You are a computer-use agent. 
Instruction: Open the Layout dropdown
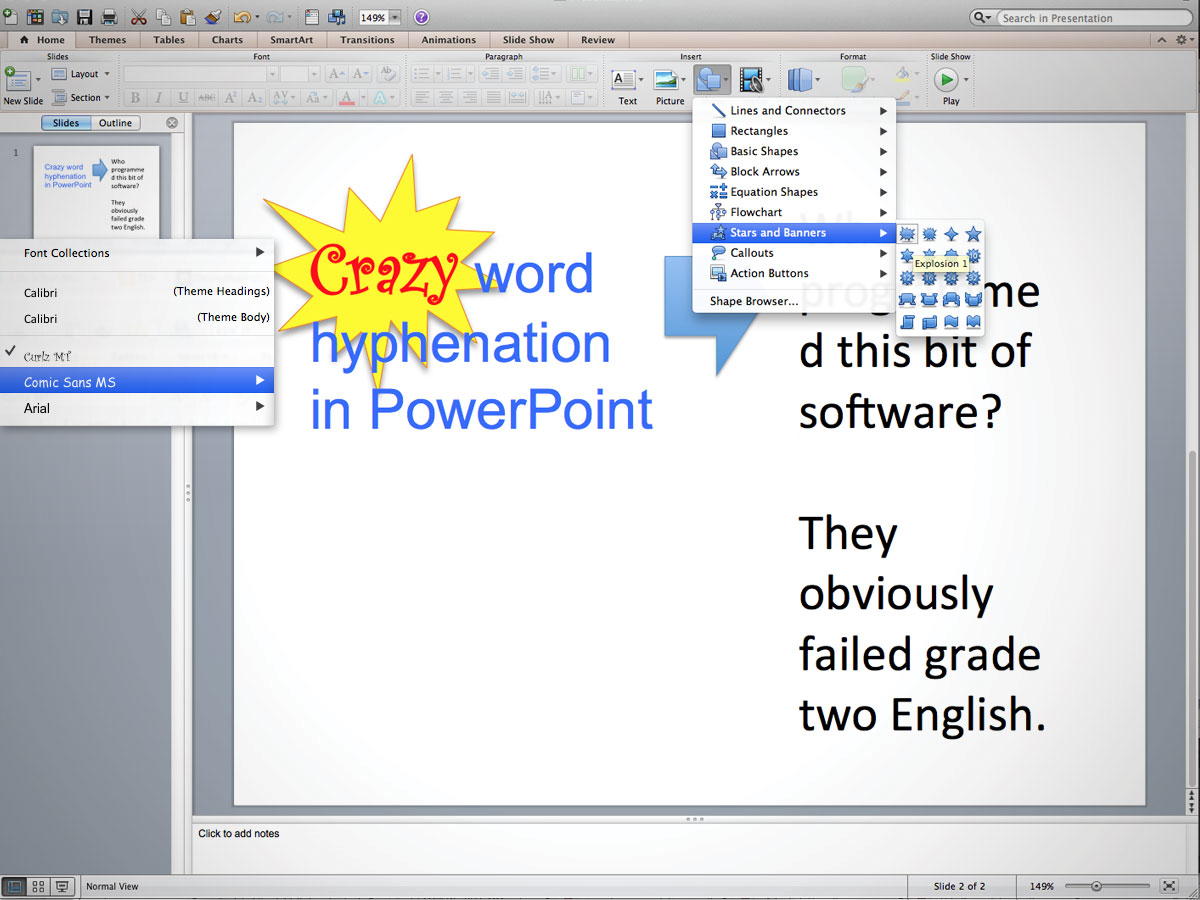click(82, 74)
